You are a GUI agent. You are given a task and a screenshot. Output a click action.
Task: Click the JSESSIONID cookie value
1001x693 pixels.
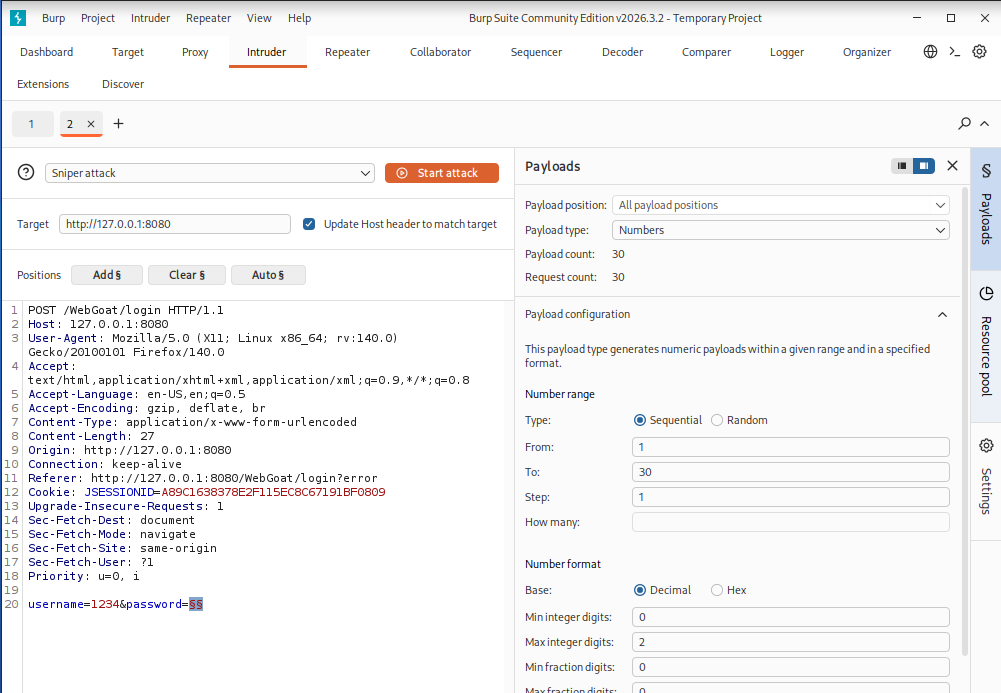pos(273,492)
